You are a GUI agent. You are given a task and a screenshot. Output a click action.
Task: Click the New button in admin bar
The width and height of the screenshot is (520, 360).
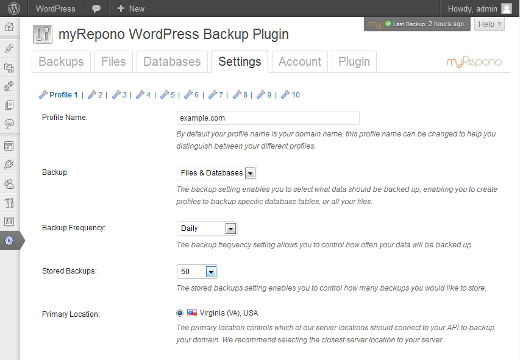point(131,9)
